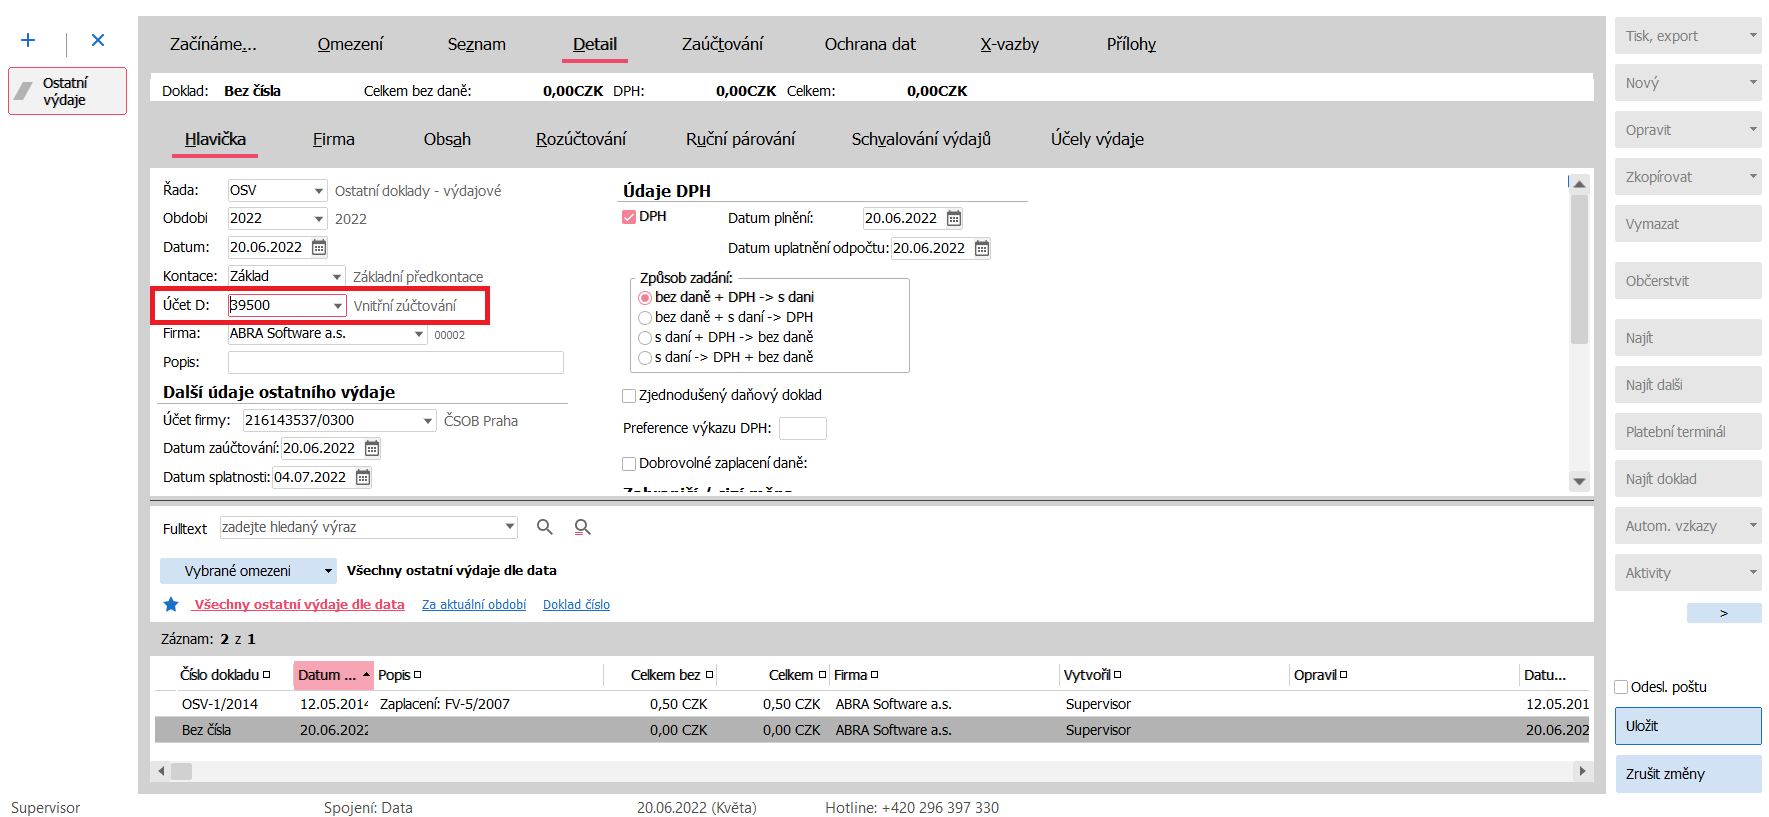Open the 'Za aktuální období' link
The height and width of the screenshot is (817, 1769).
474,605
